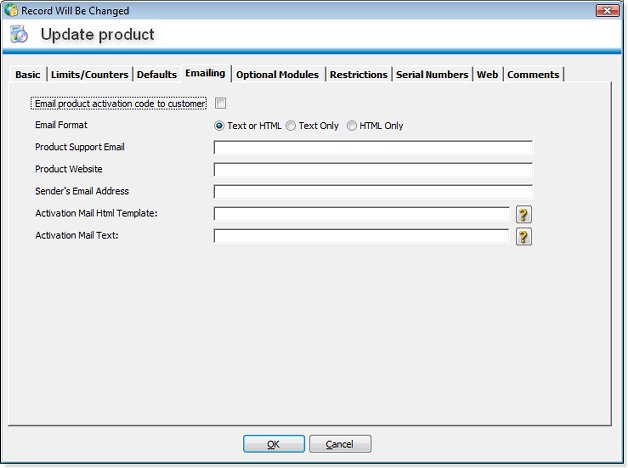Click the title bar application icon
This screenshot has width=628, height=468.
click(x=10, y=10)
